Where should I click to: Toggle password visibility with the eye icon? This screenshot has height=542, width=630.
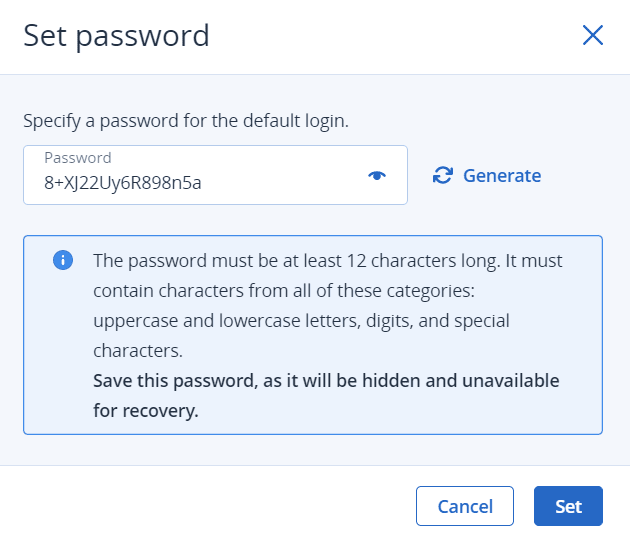(x=377, y=176)
